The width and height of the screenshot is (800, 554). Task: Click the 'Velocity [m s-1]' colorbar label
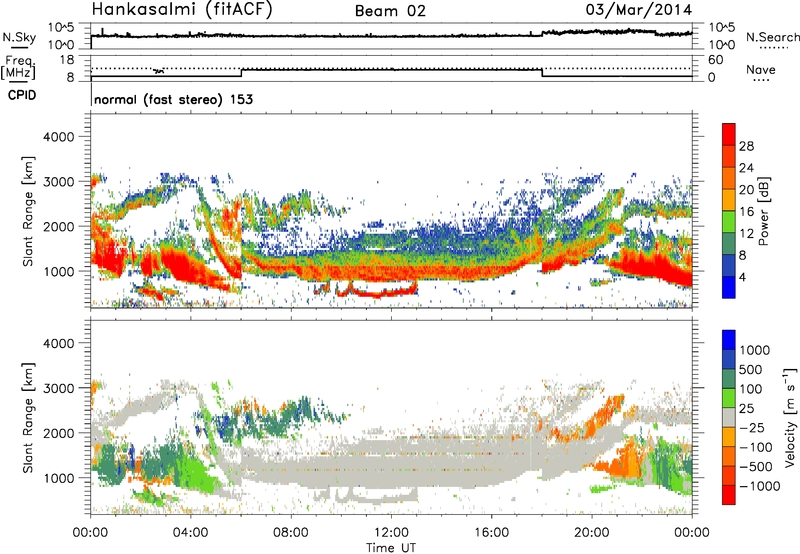(x=790, y=417)
